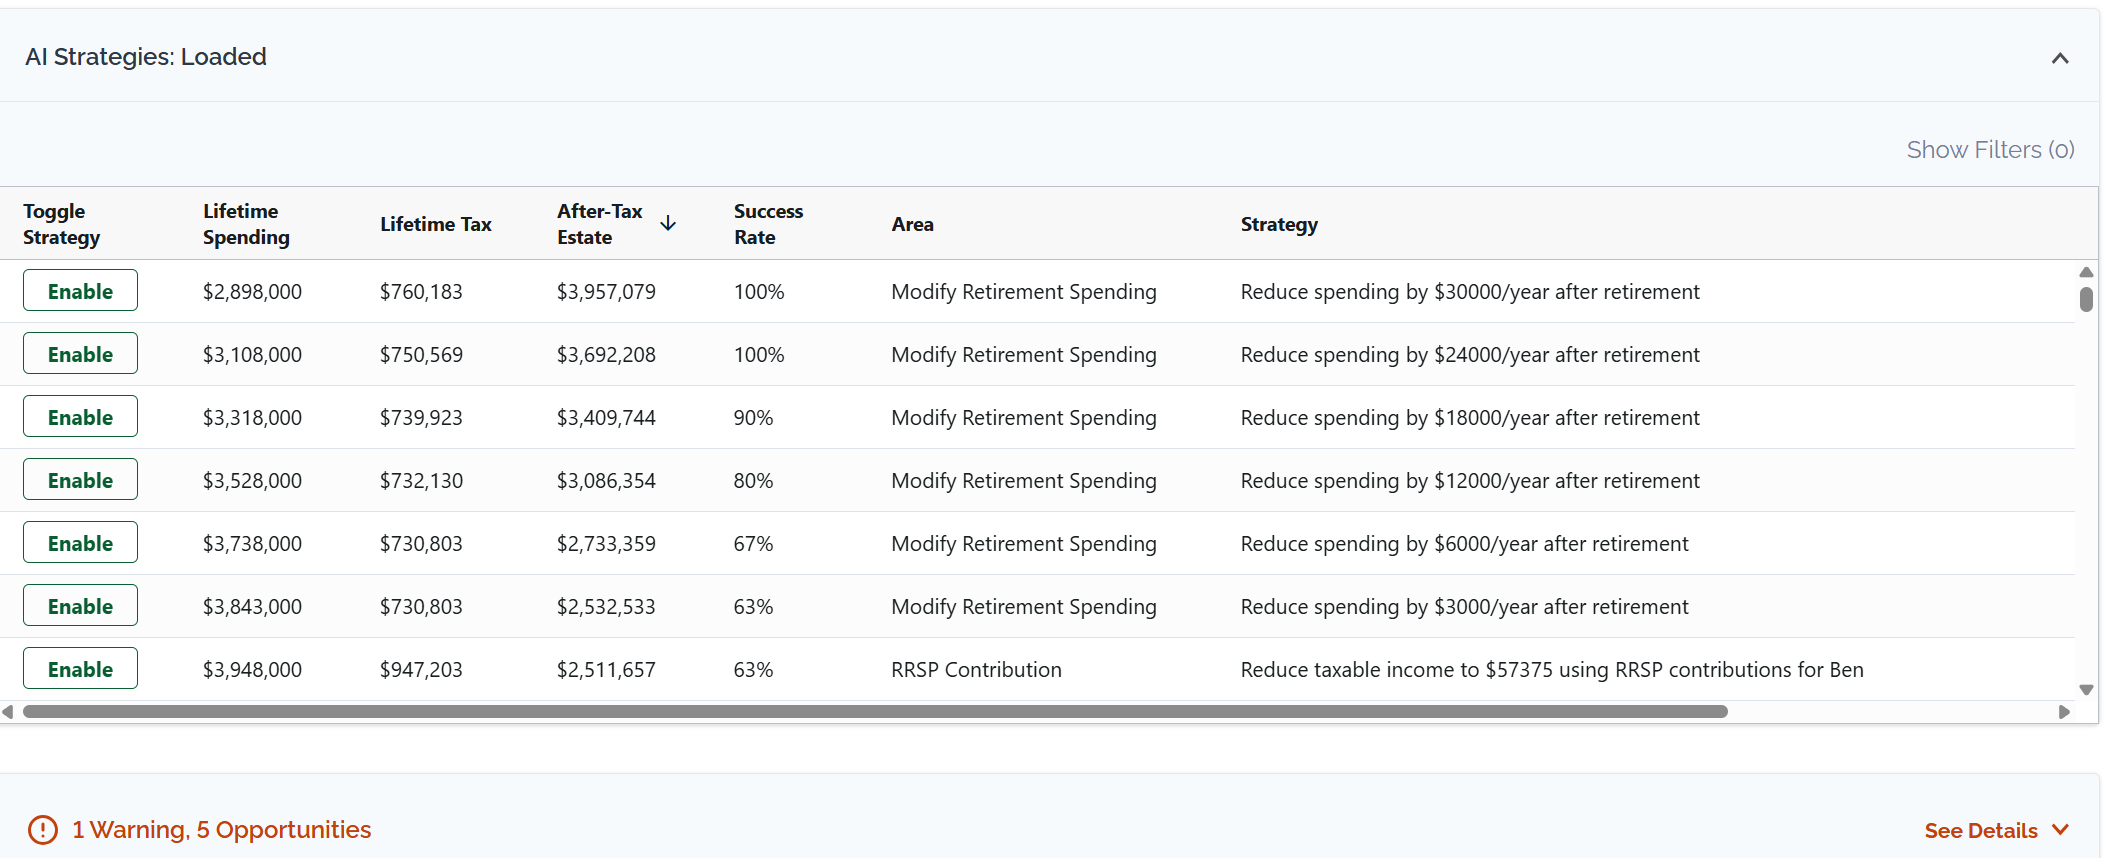Click the 1 Warning, 5 Opportunities text
This screenshot has height=858, width=2113.
(x=221, y=830)
